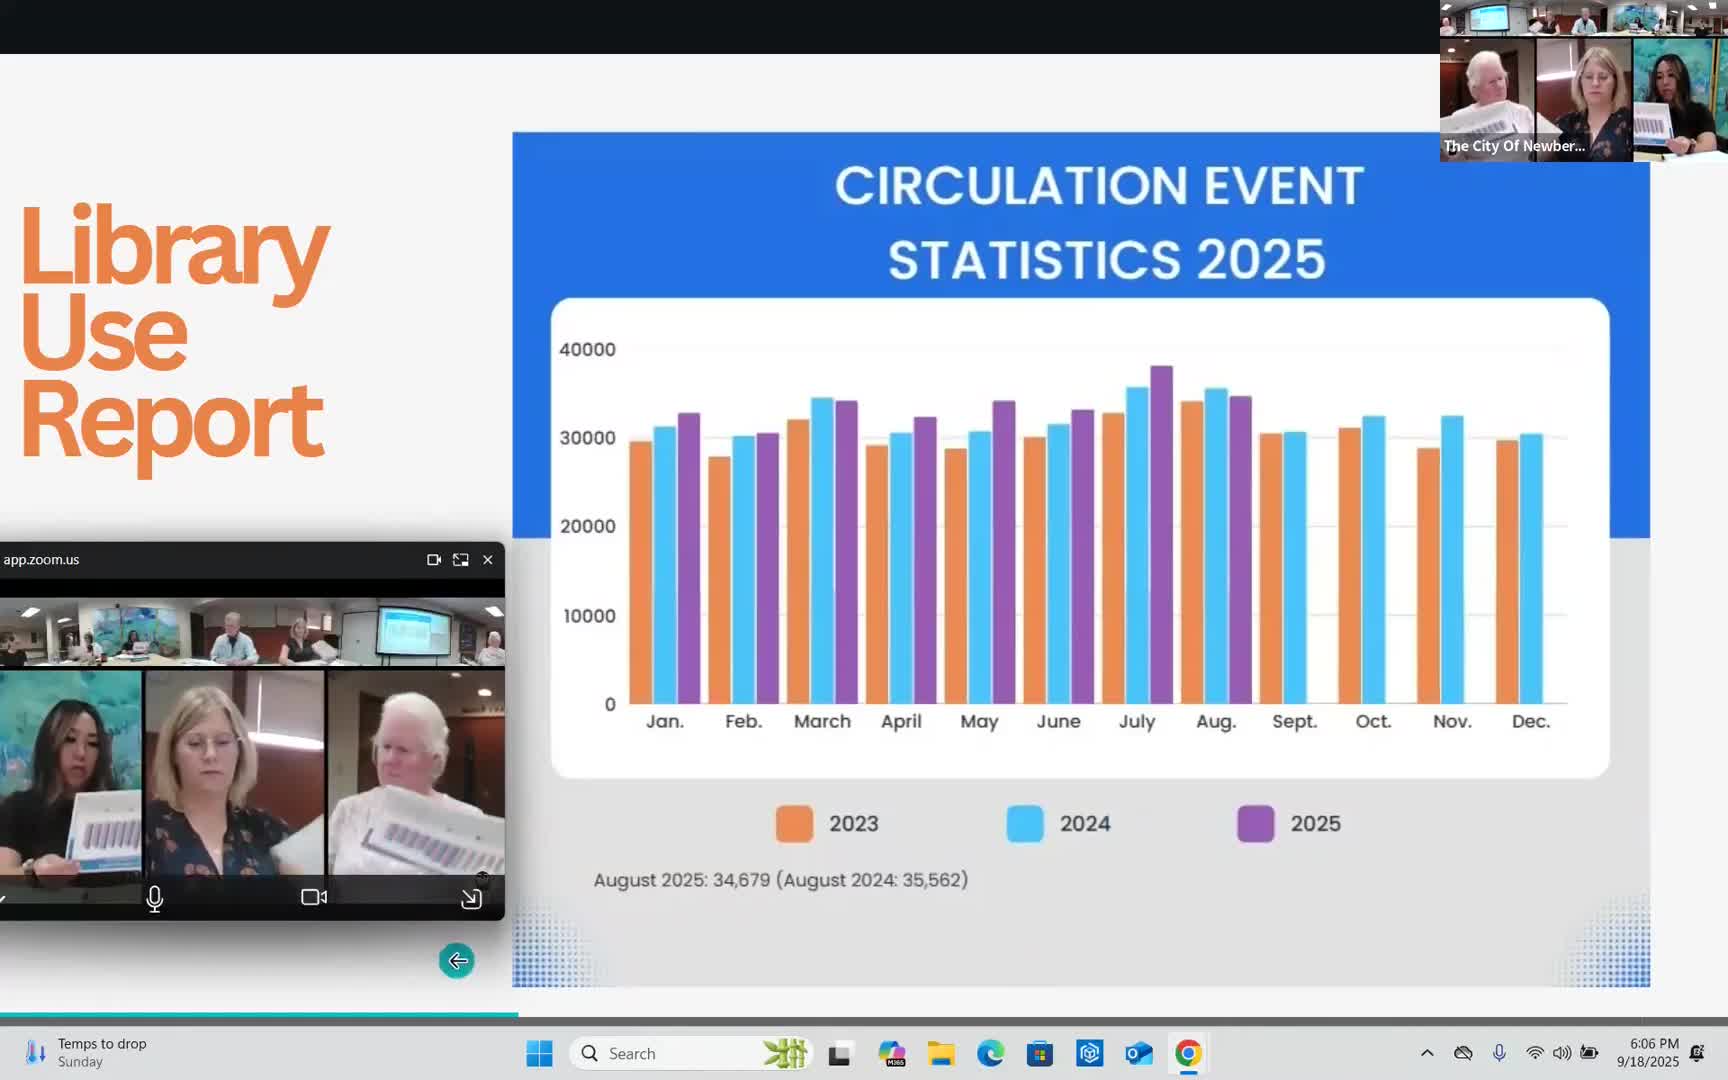
Task: Mute the microphone in the Zoom mini window
Action: (155, 898)
